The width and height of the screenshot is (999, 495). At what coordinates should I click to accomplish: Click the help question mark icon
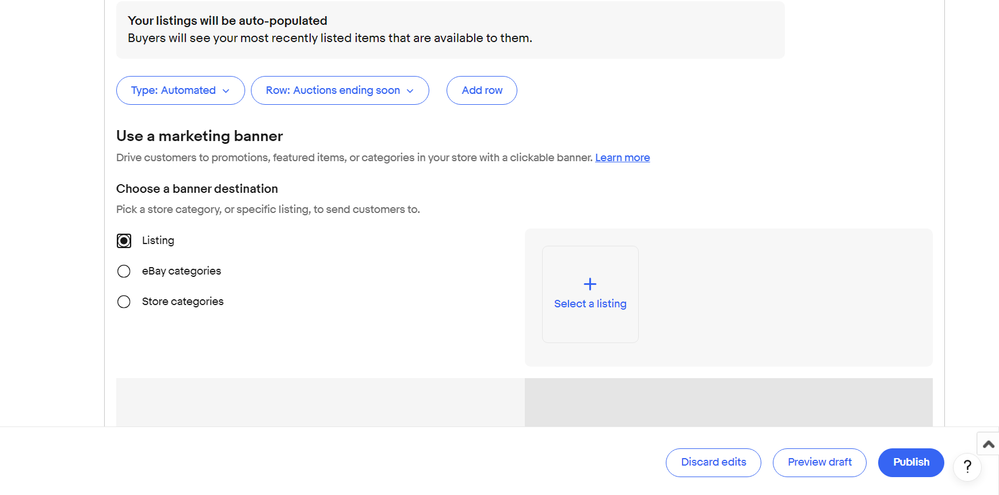point(967,467)
